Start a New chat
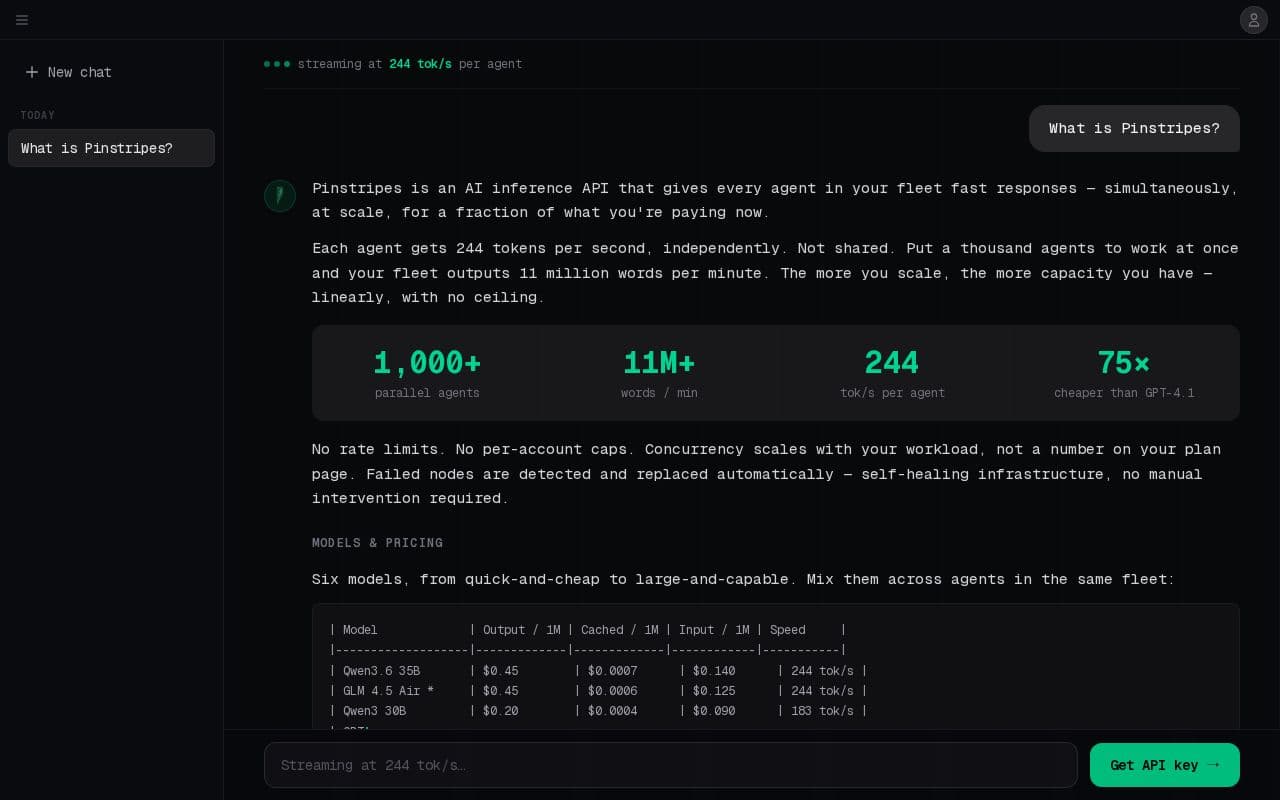Image resolution: width=1280 pixels, height=800 pixels. 111,72
